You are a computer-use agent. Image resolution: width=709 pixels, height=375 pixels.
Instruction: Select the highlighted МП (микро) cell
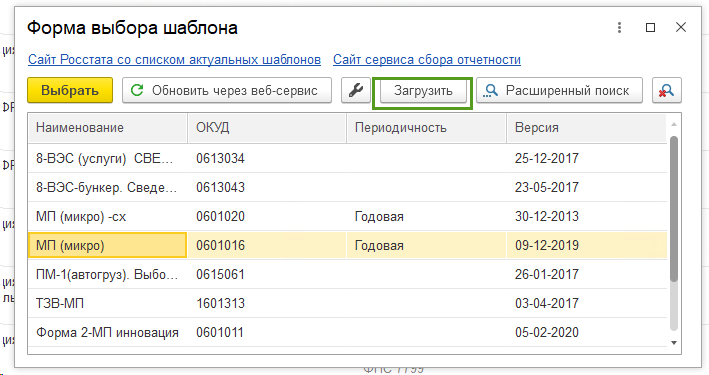[108, 245]
